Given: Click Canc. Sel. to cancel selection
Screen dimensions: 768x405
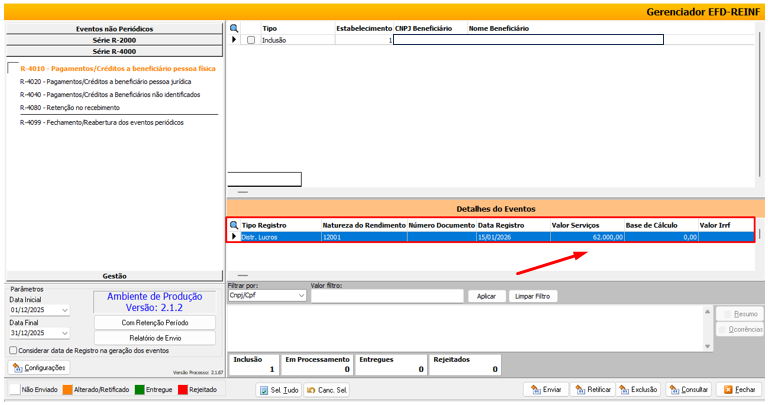Looking at the screenshot, I should (327, 389).
